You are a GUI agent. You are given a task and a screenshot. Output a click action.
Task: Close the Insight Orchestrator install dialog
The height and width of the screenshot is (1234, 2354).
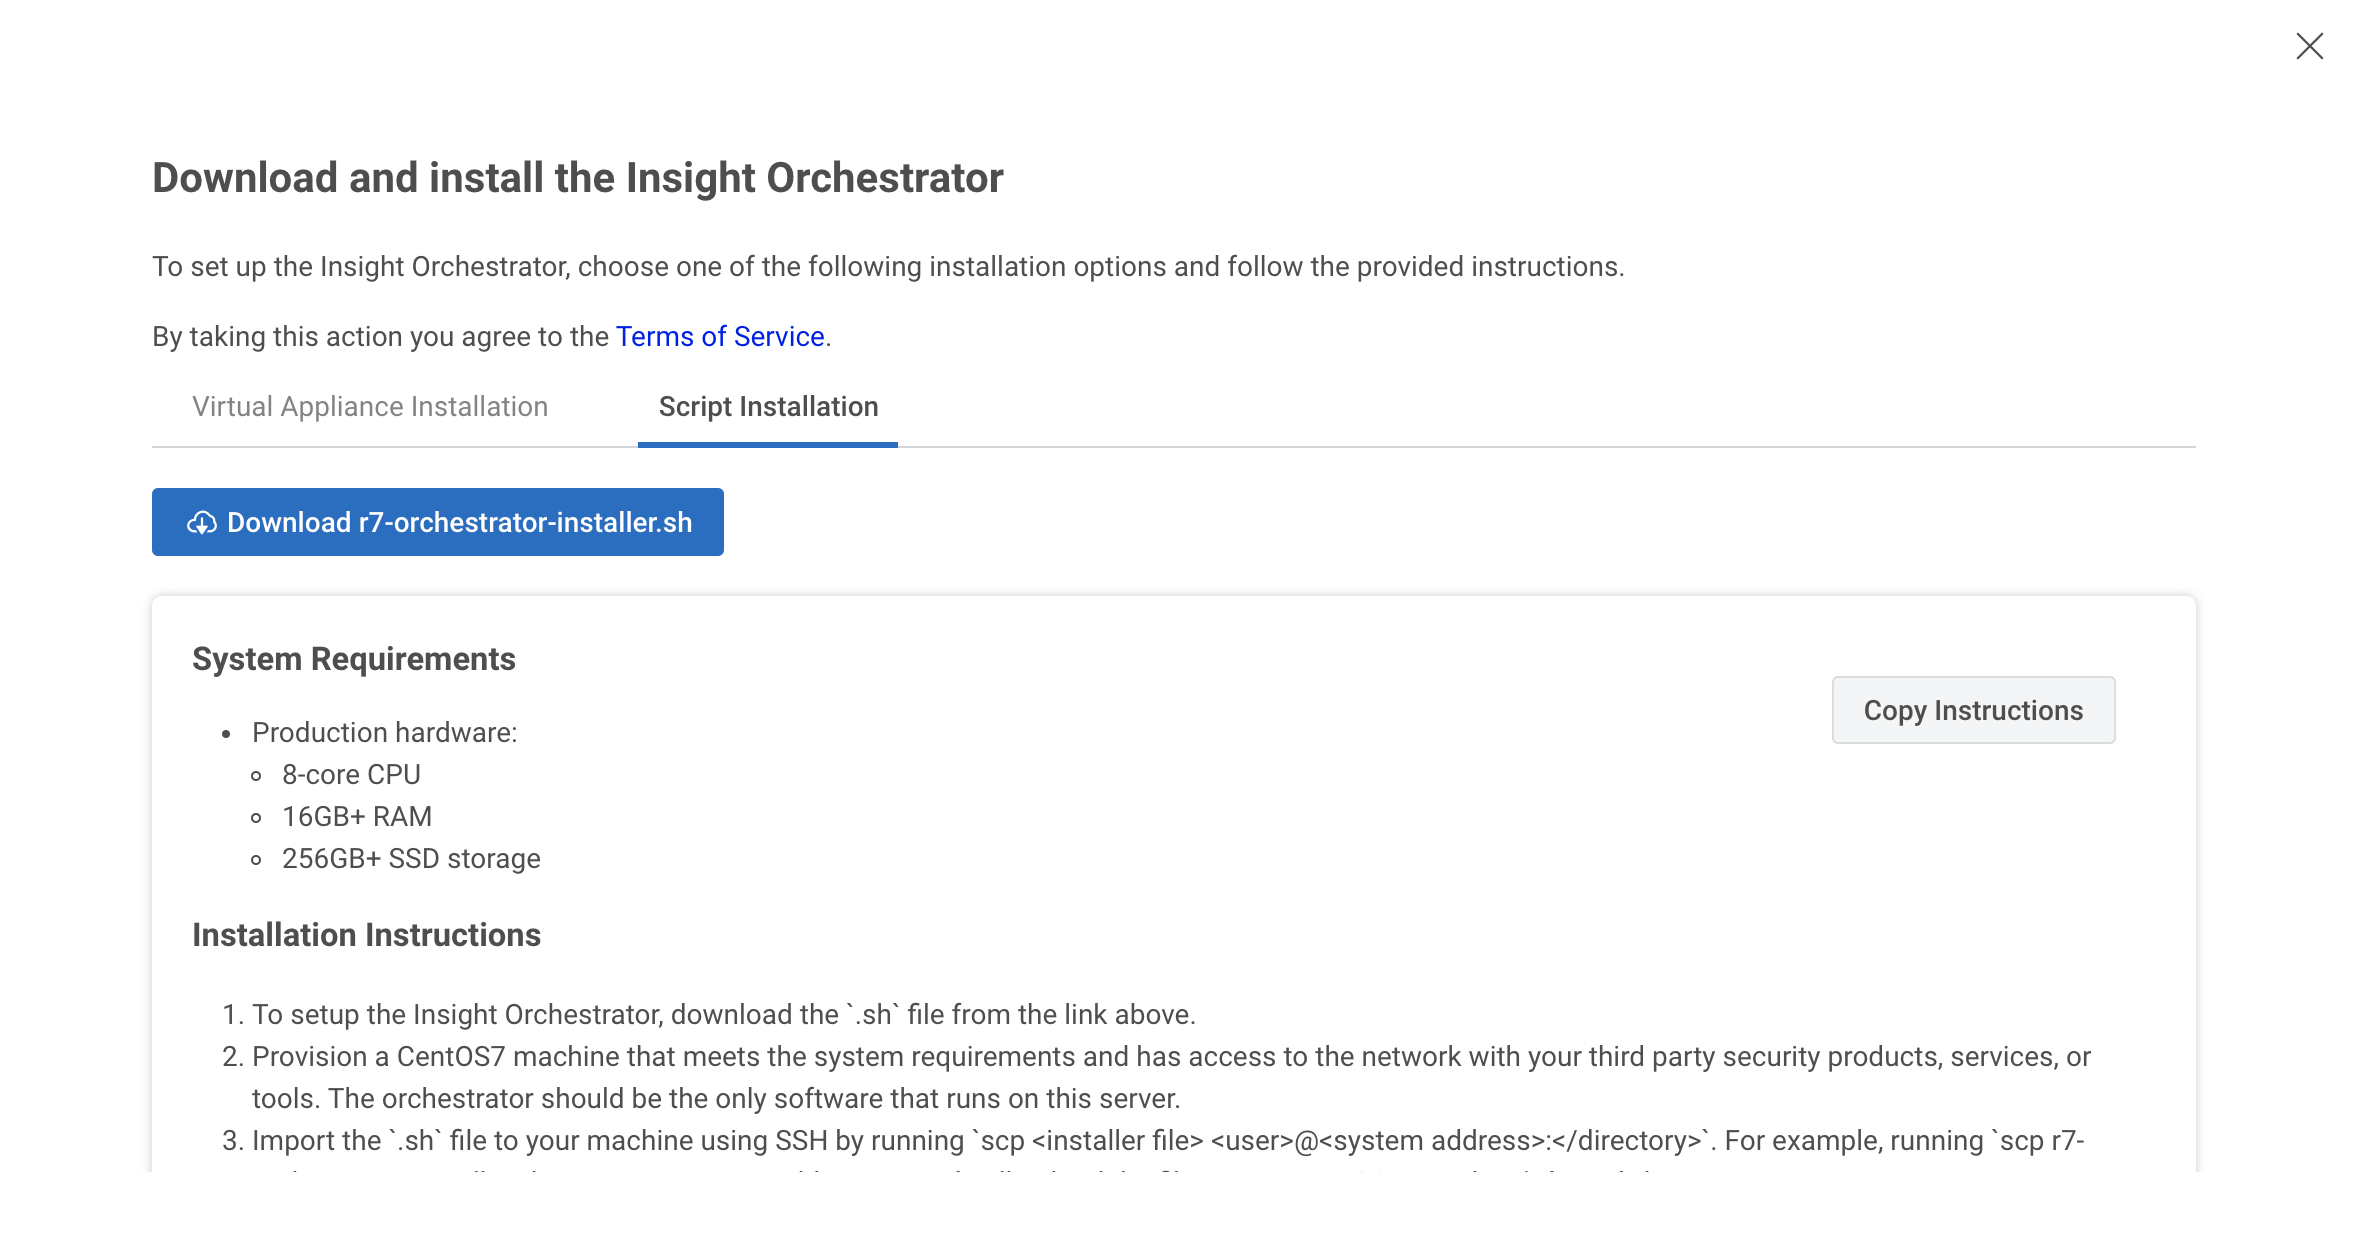click(x=2309, y=46)
